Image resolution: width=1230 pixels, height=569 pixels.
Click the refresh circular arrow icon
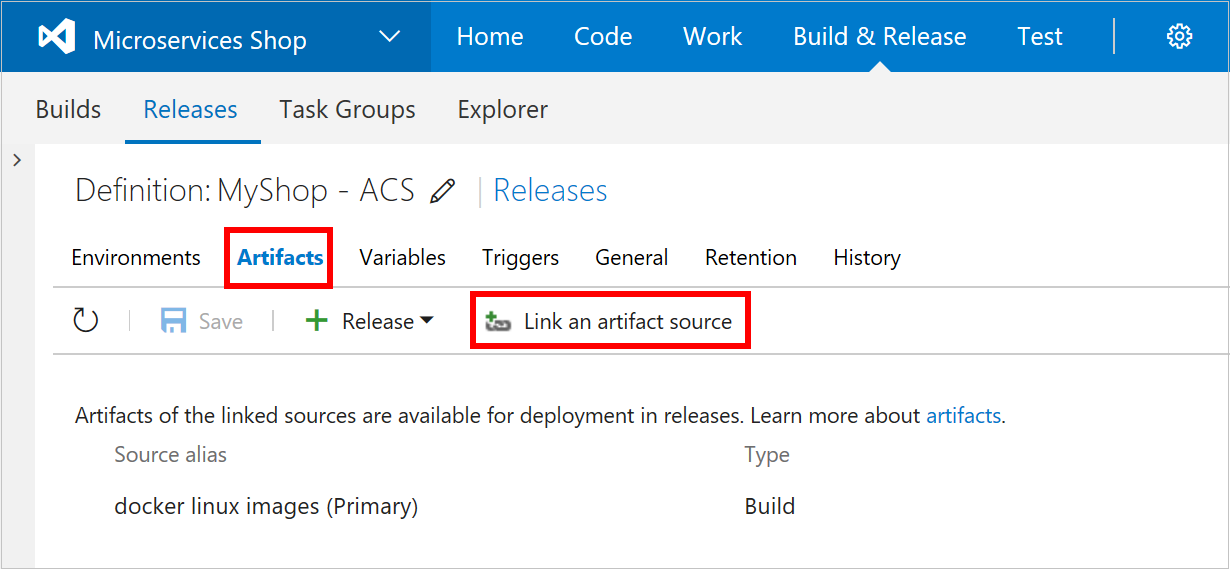pos(86,321)
